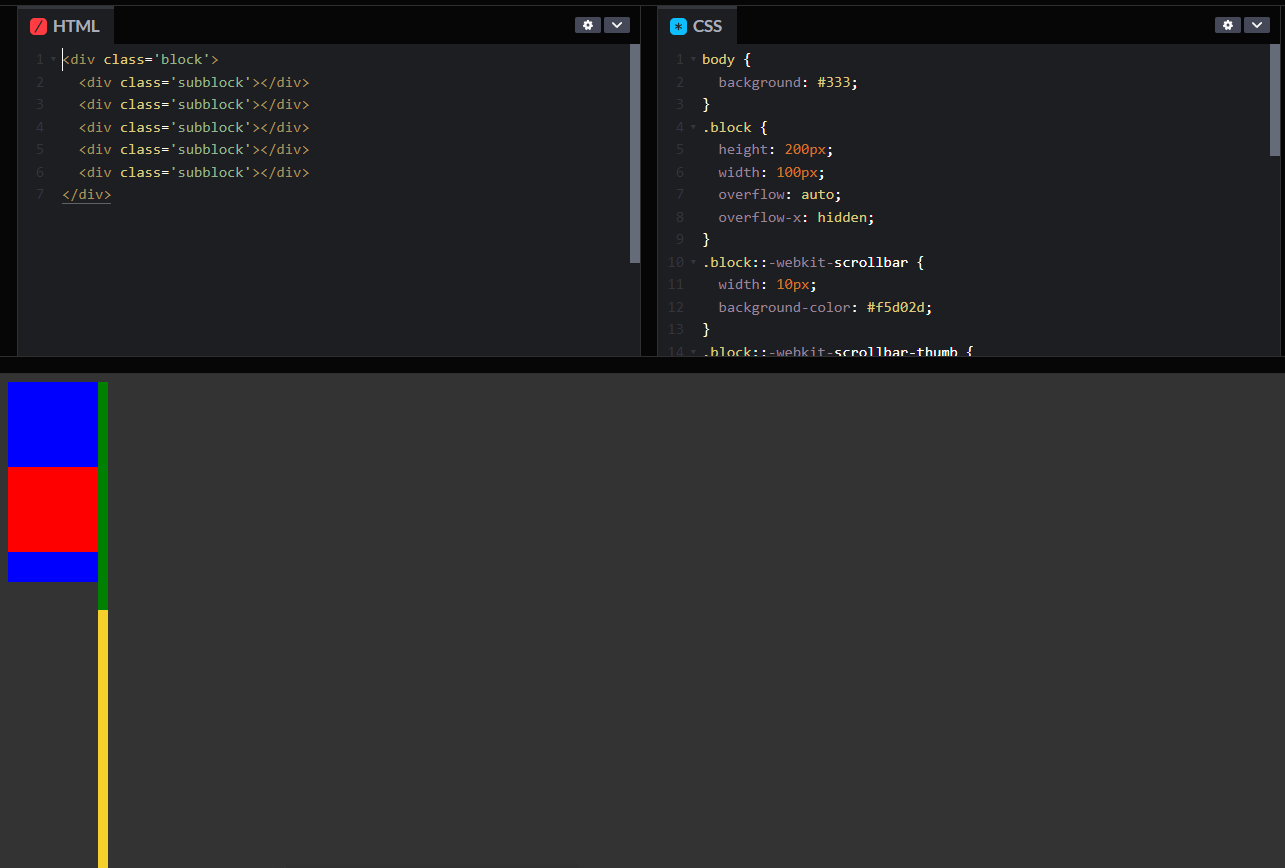Viewport: 1285px width, 868px height.
Task: Click the subblock div on HTML line 6
Action: [x=194, y=172]
